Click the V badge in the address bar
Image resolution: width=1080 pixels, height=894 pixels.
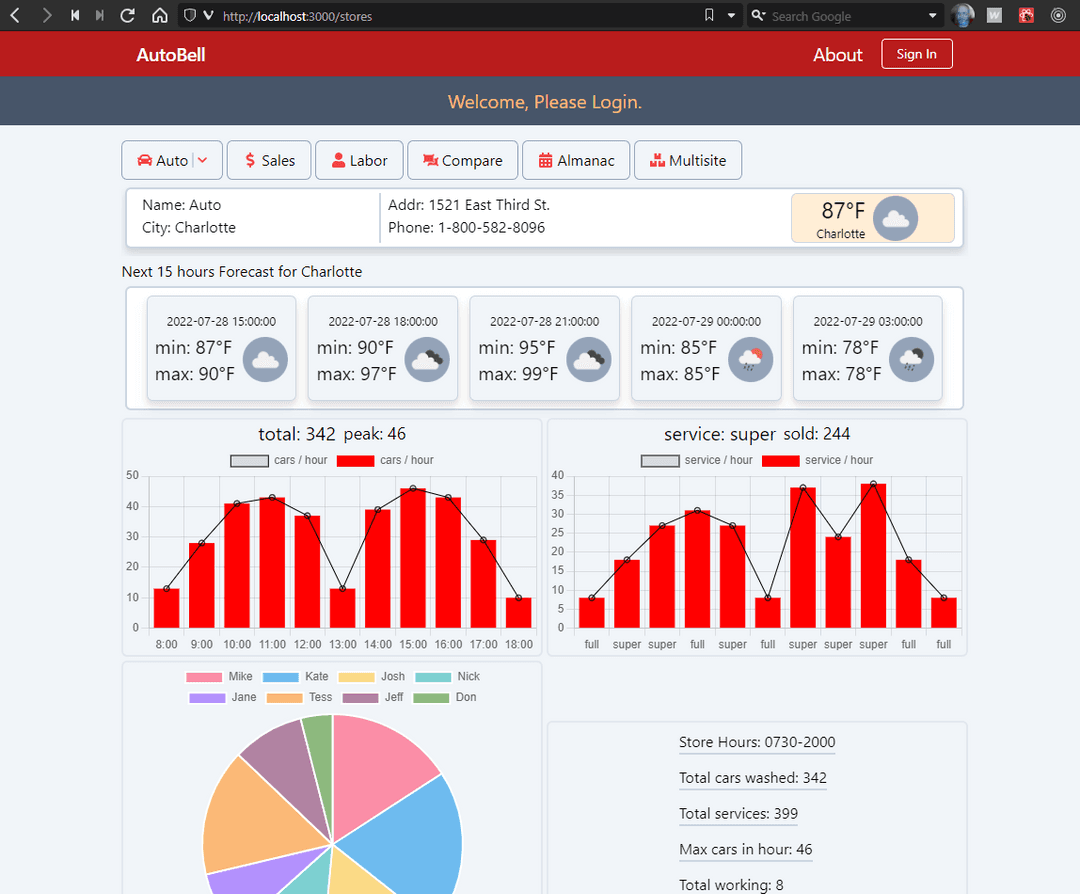point(208,15)
